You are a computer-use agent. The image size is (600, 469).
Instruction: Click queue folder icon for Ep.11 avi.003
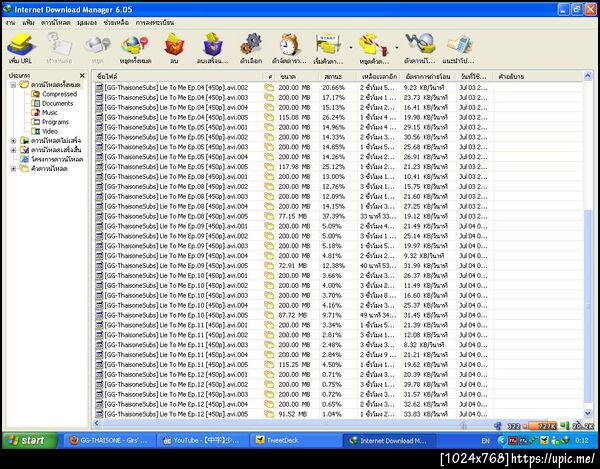click(x=269, y=345)
